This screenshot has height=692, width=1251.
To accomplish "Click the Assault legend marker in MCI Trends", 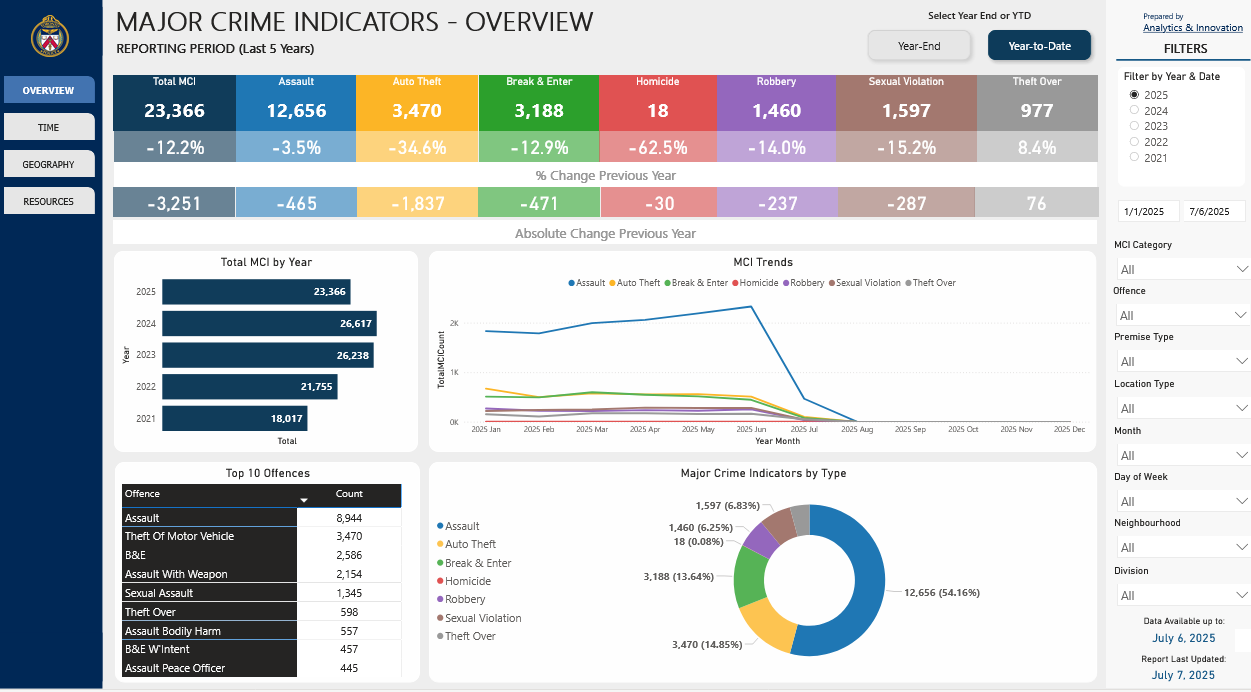I will click(571, 283).
